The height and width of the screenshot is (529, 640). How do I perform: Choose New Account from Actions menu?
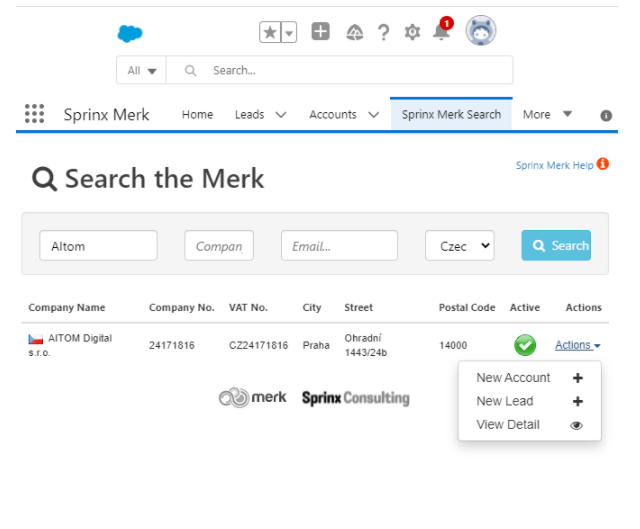tap(513, 378)
